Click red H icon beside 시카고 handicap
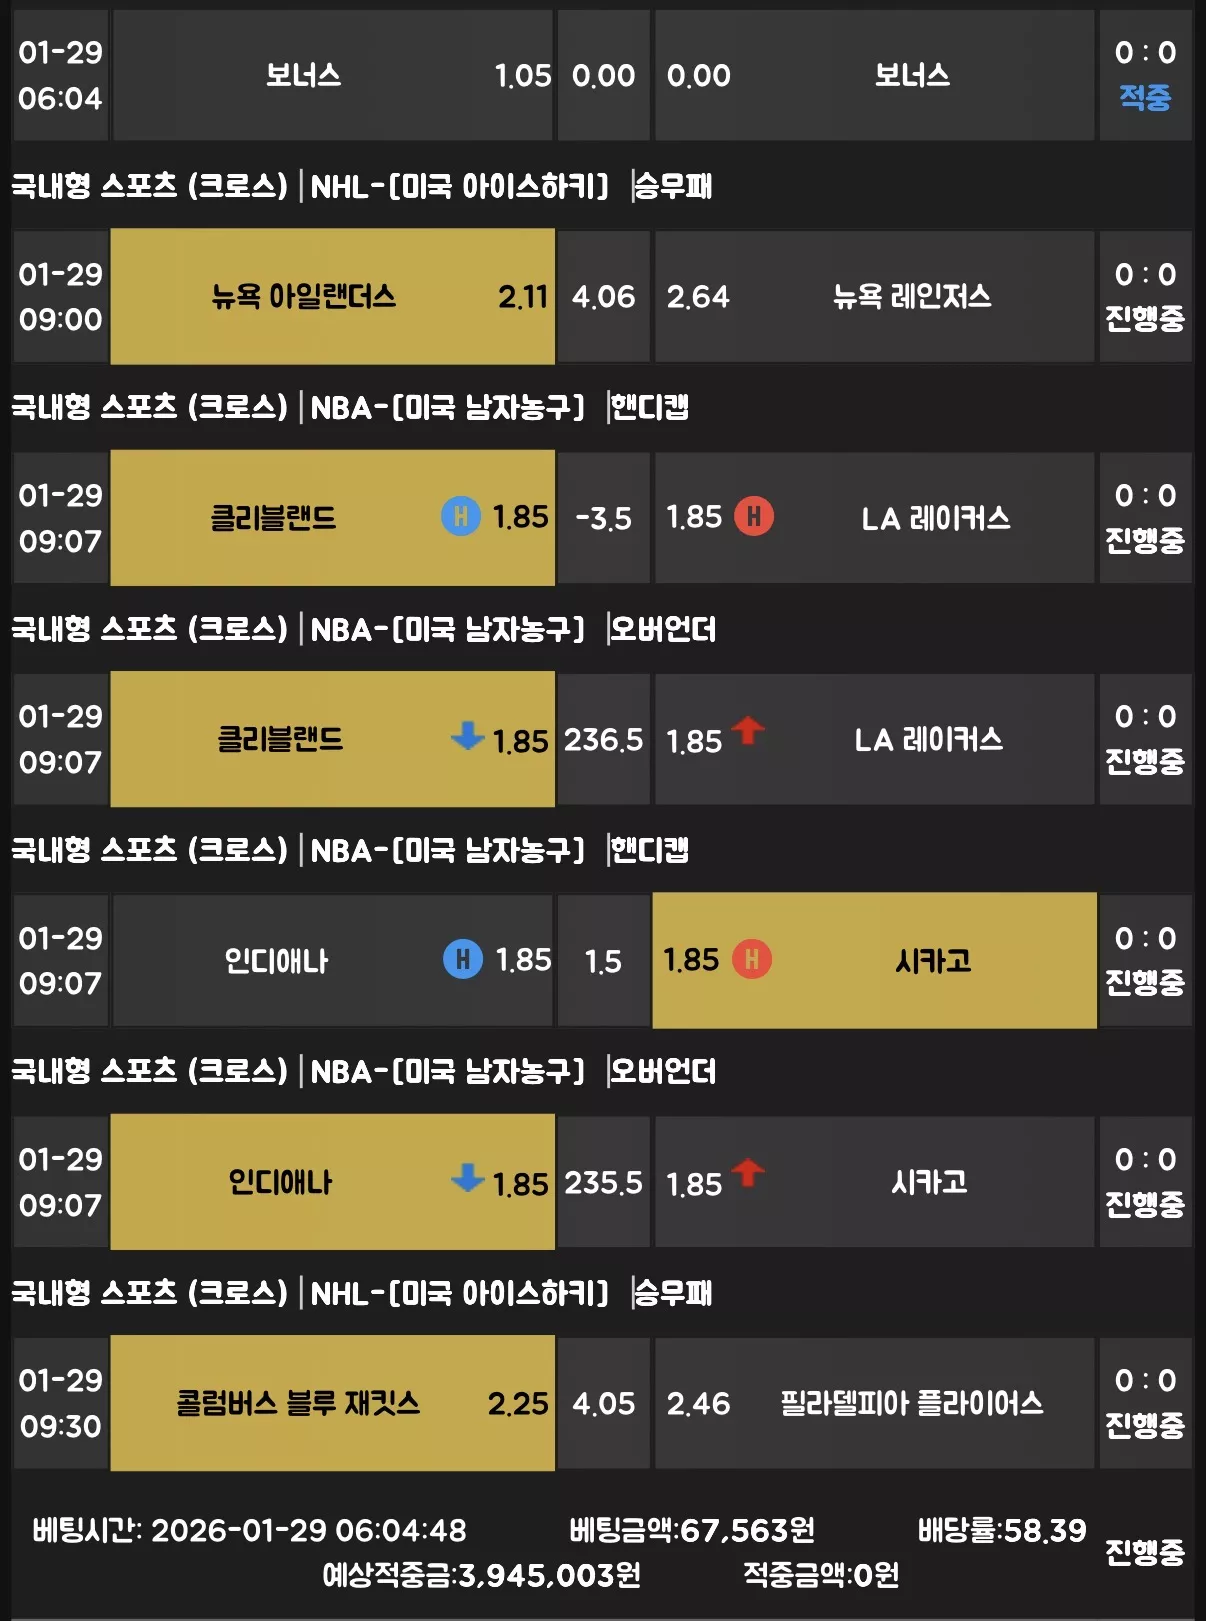This screenshot has height=1621, width=1206. [x=752, y=960]
